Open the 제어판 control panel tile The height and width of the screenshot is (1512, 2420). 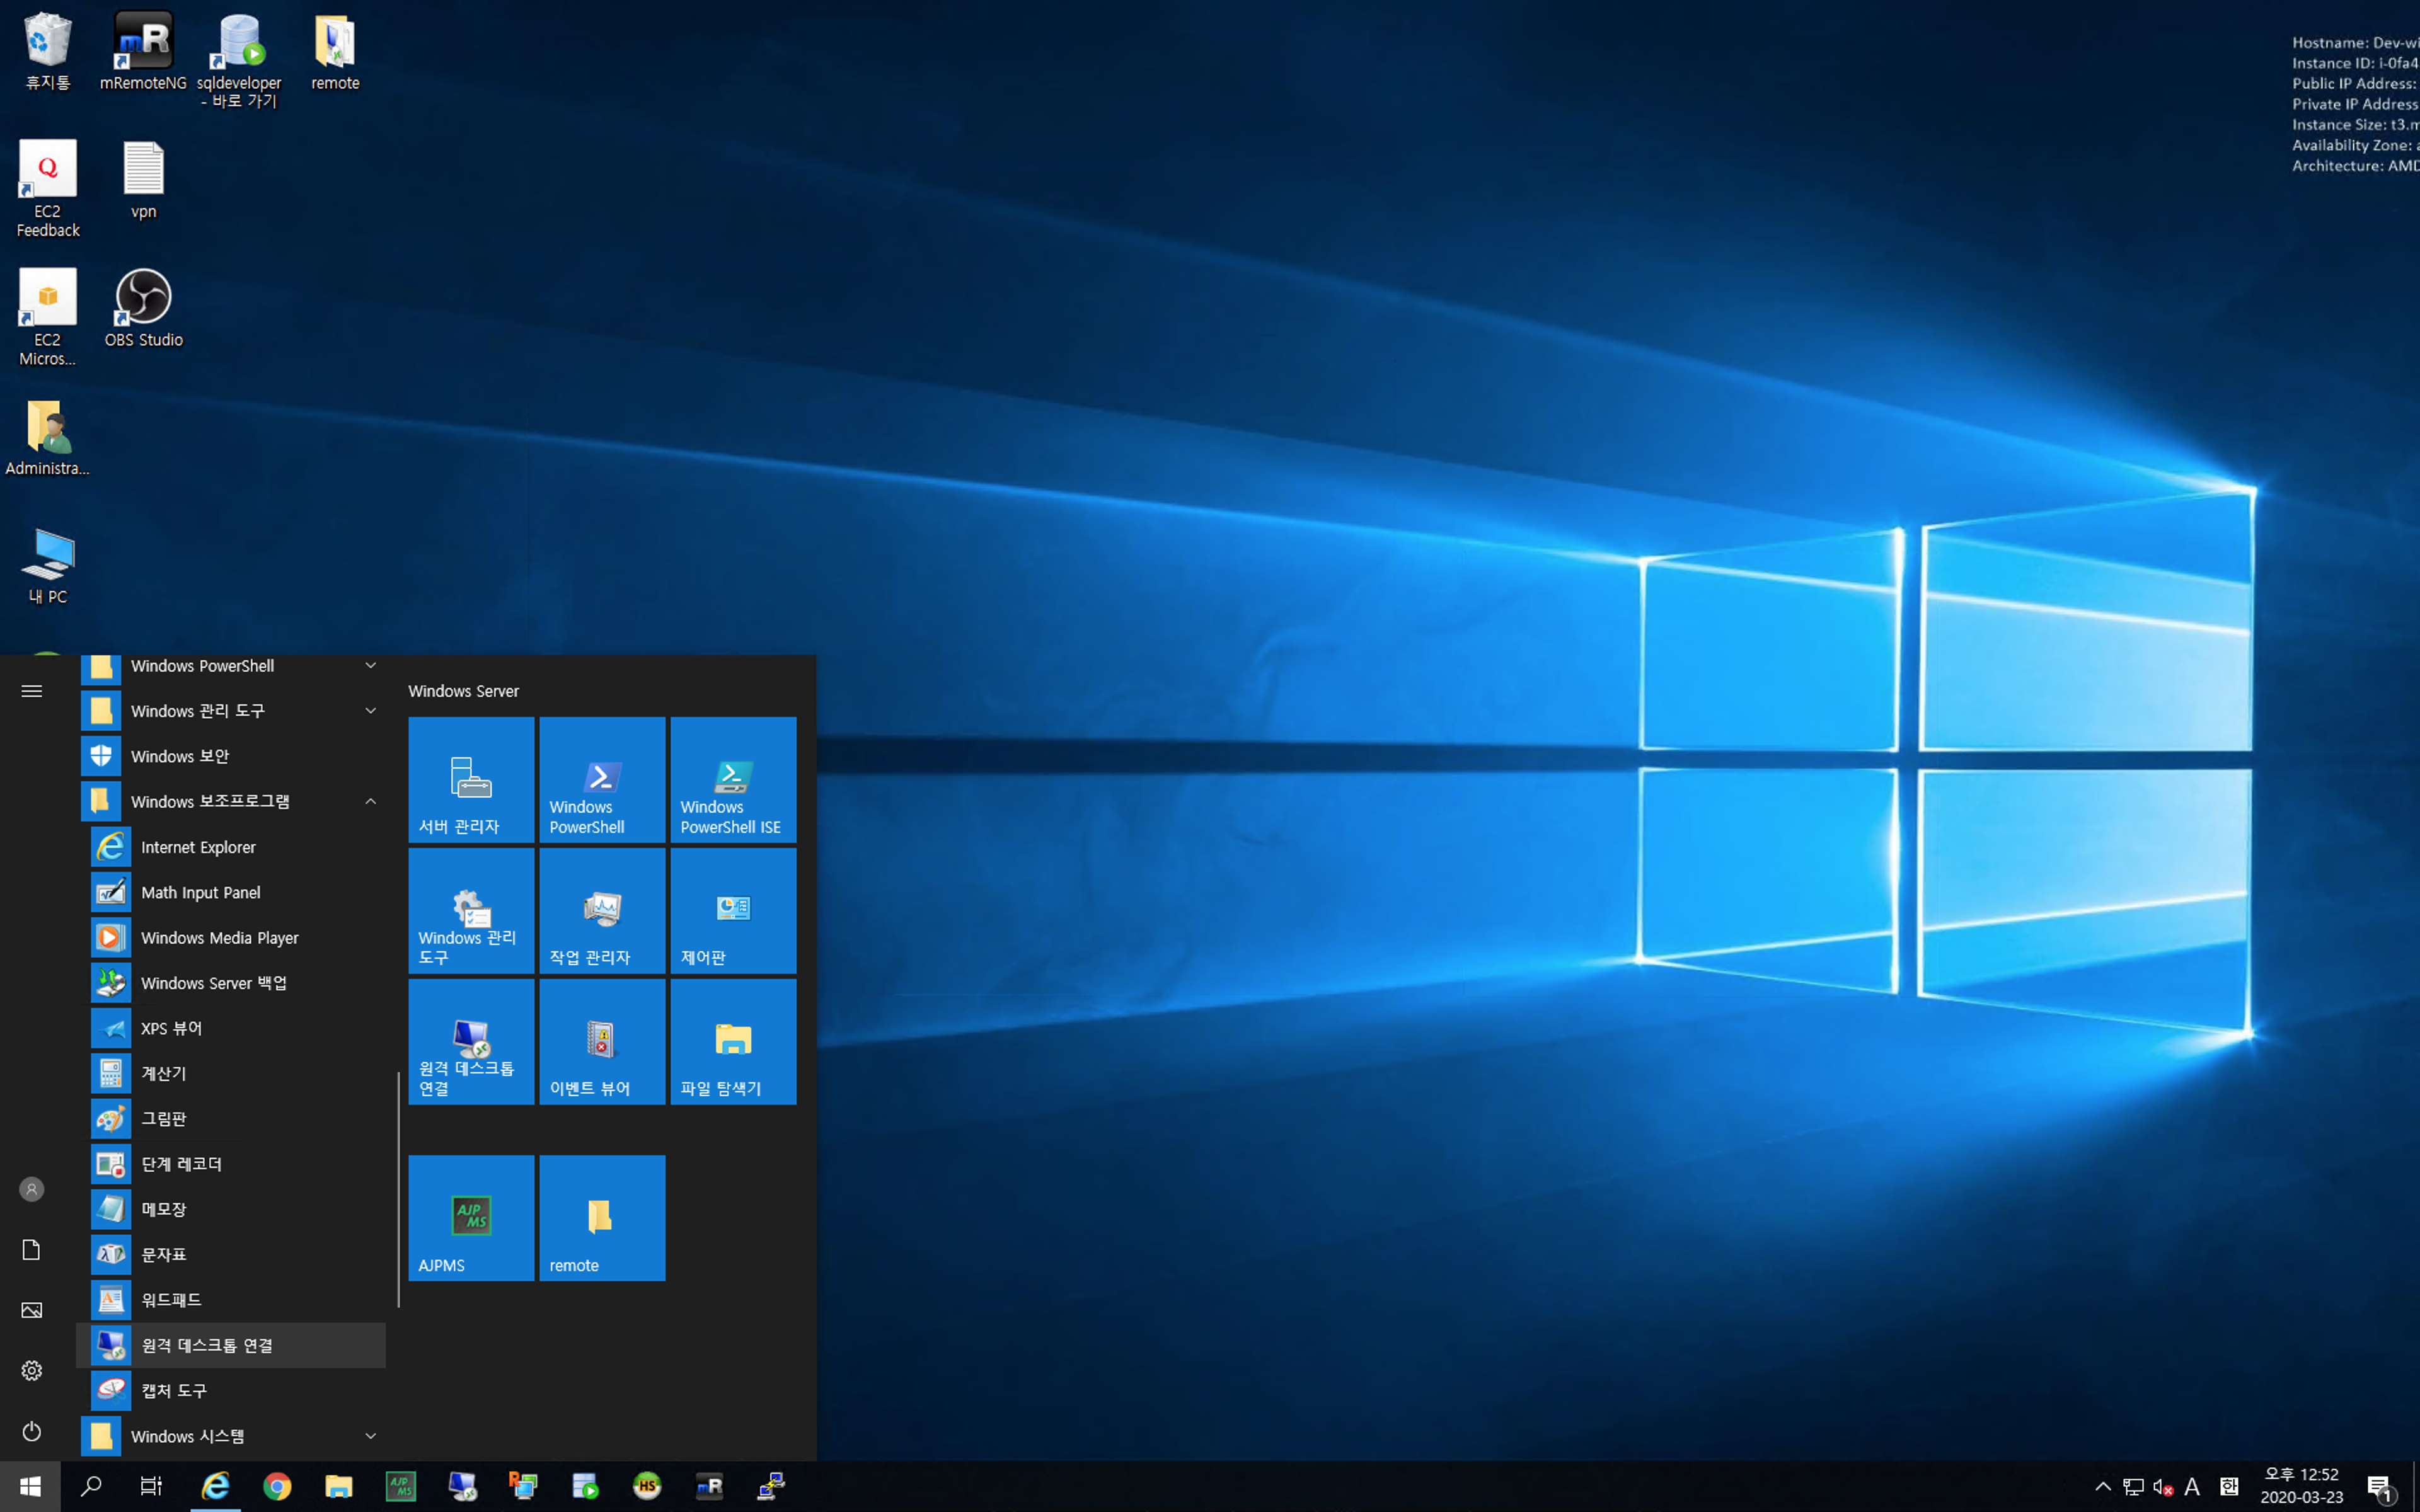click(733, 910)
